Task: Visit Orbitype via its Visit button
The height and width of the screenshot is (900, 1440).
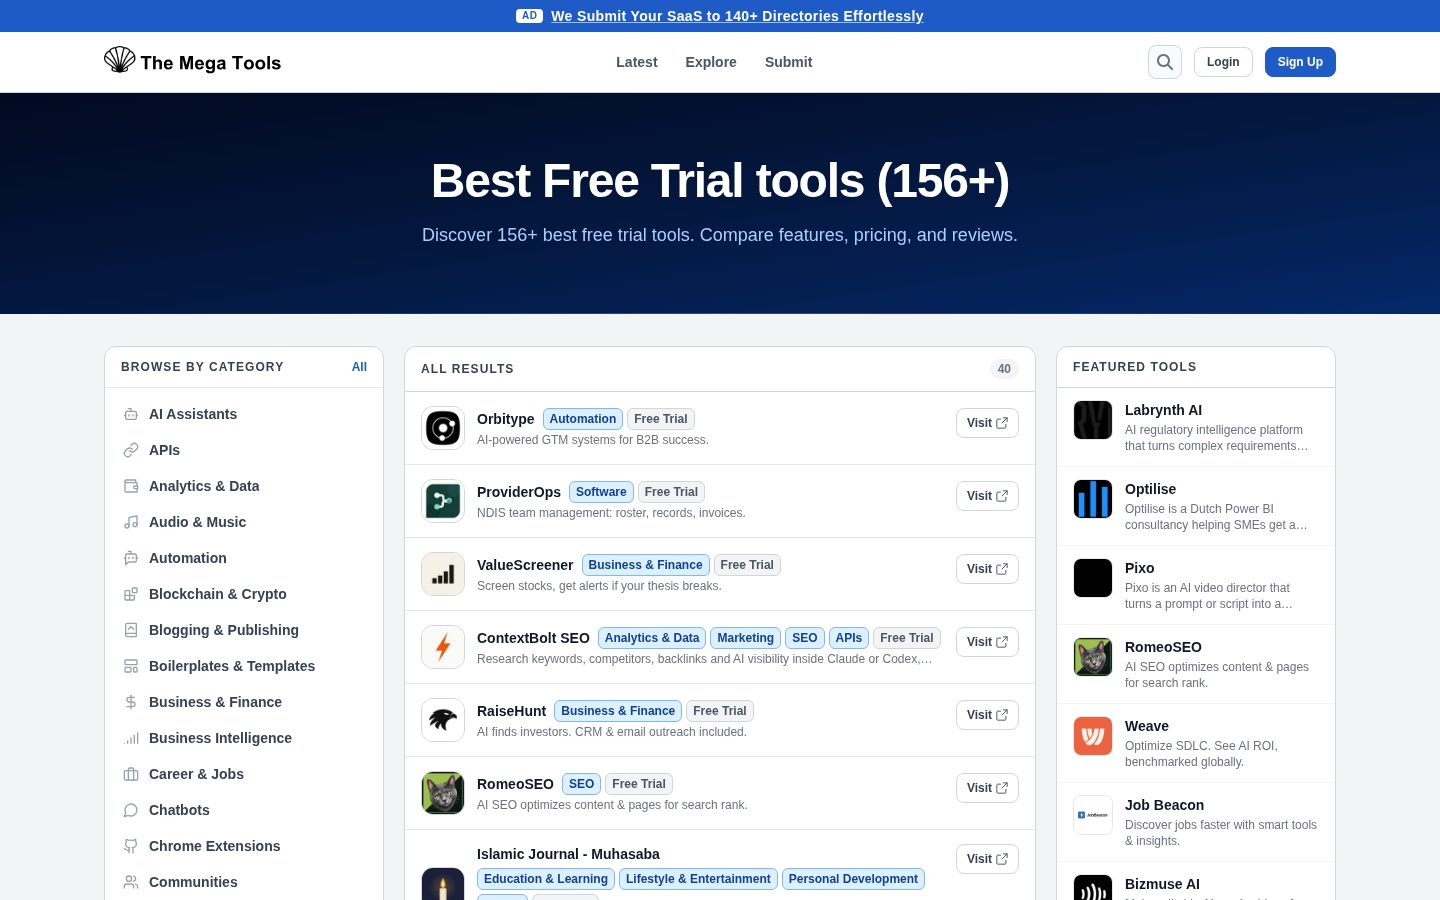Action: pos(987,423)
